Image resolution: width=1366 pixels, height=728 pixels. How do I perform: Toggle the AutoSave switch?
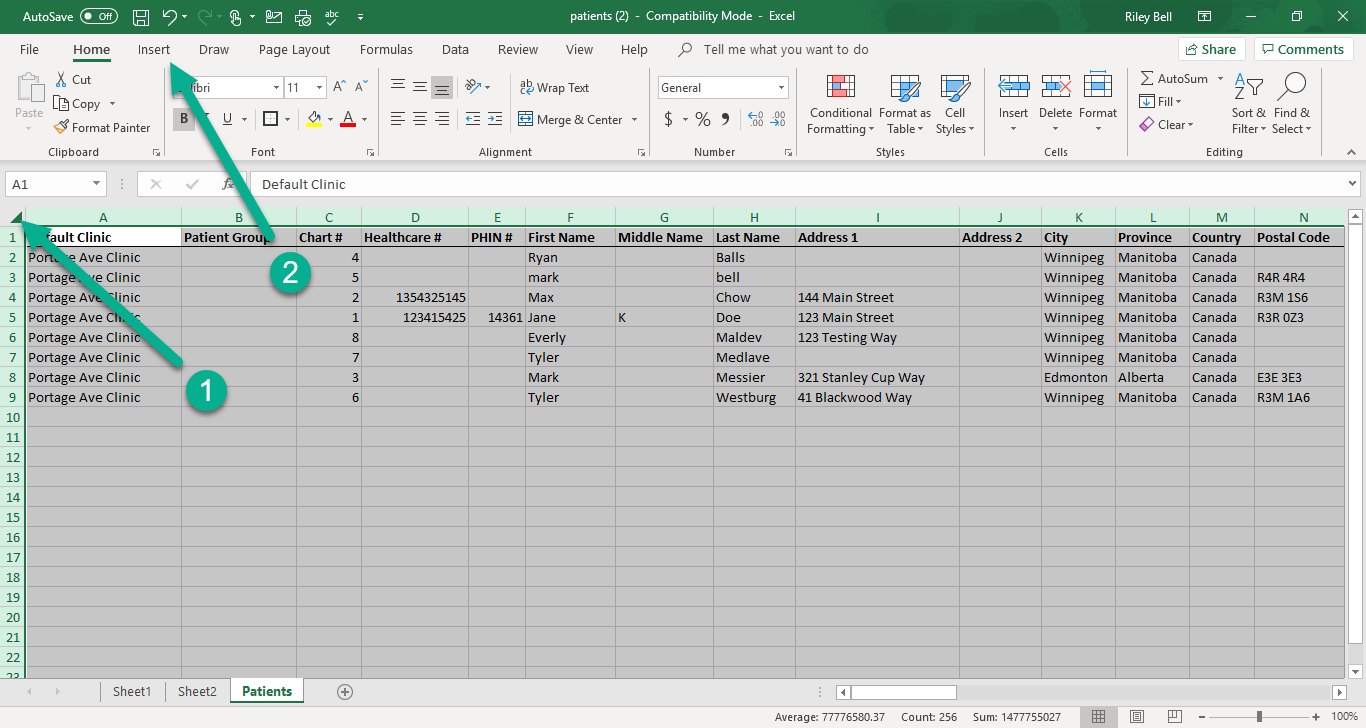coord(99,17)
